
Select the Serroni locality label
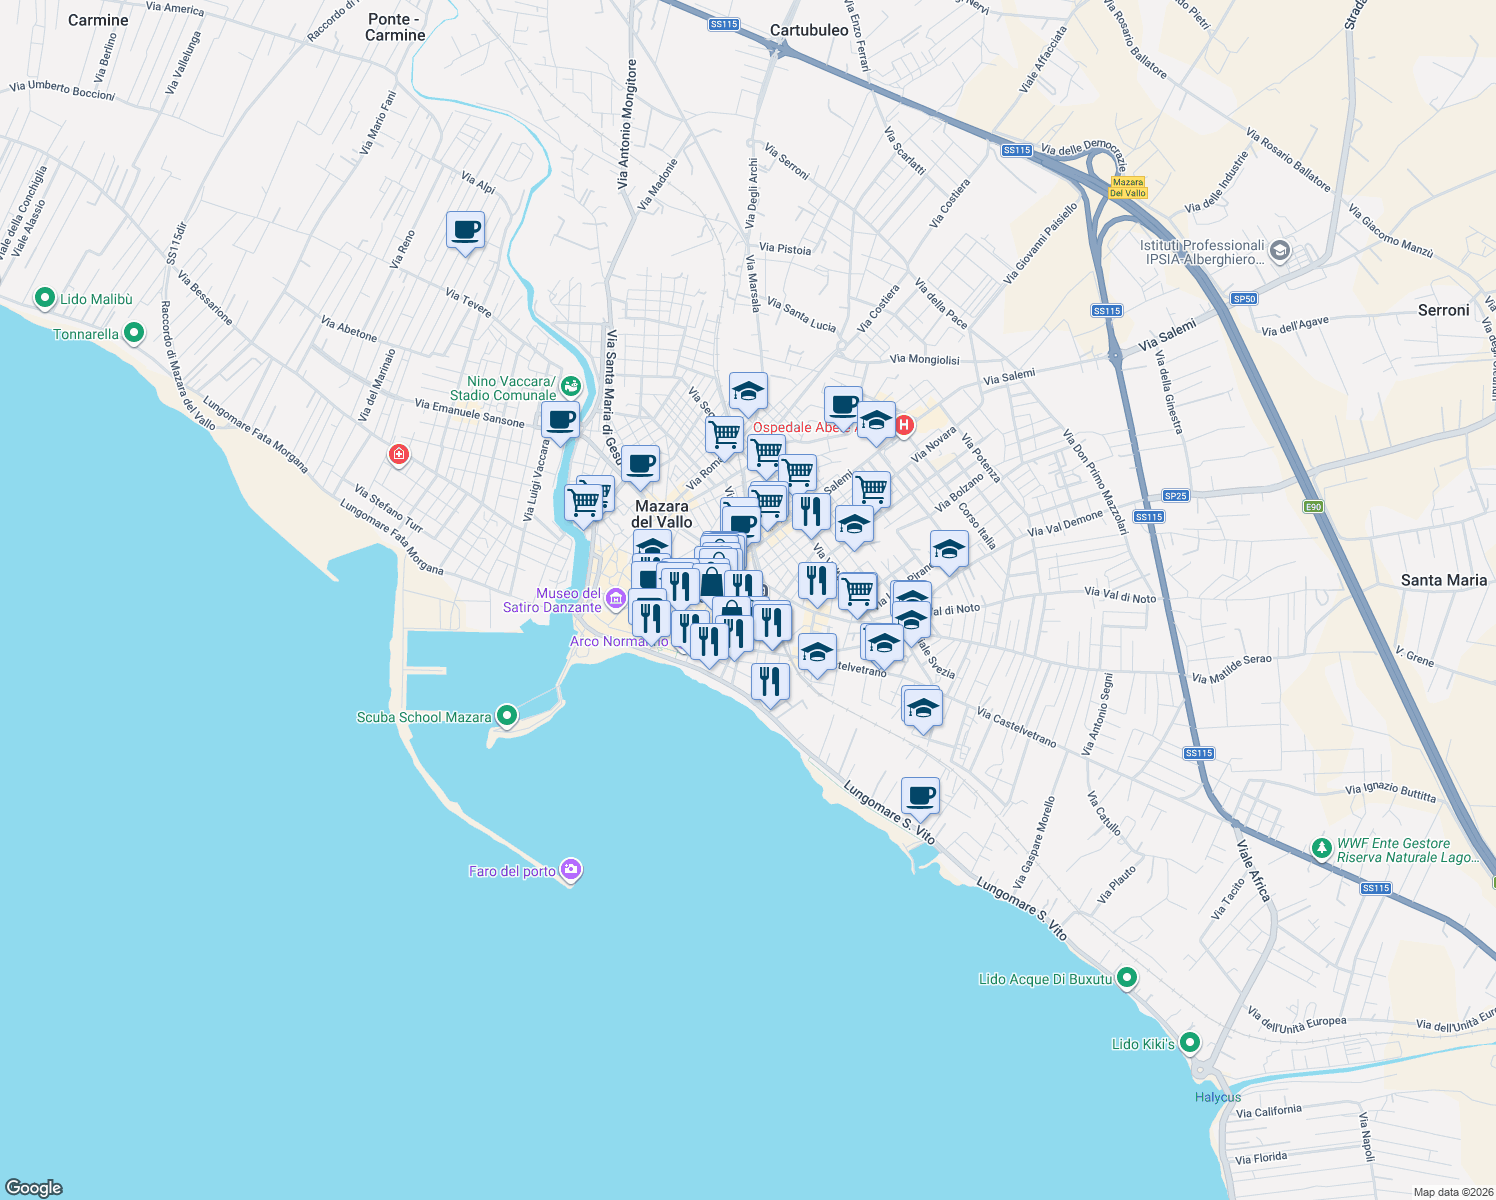[1444, 310]
